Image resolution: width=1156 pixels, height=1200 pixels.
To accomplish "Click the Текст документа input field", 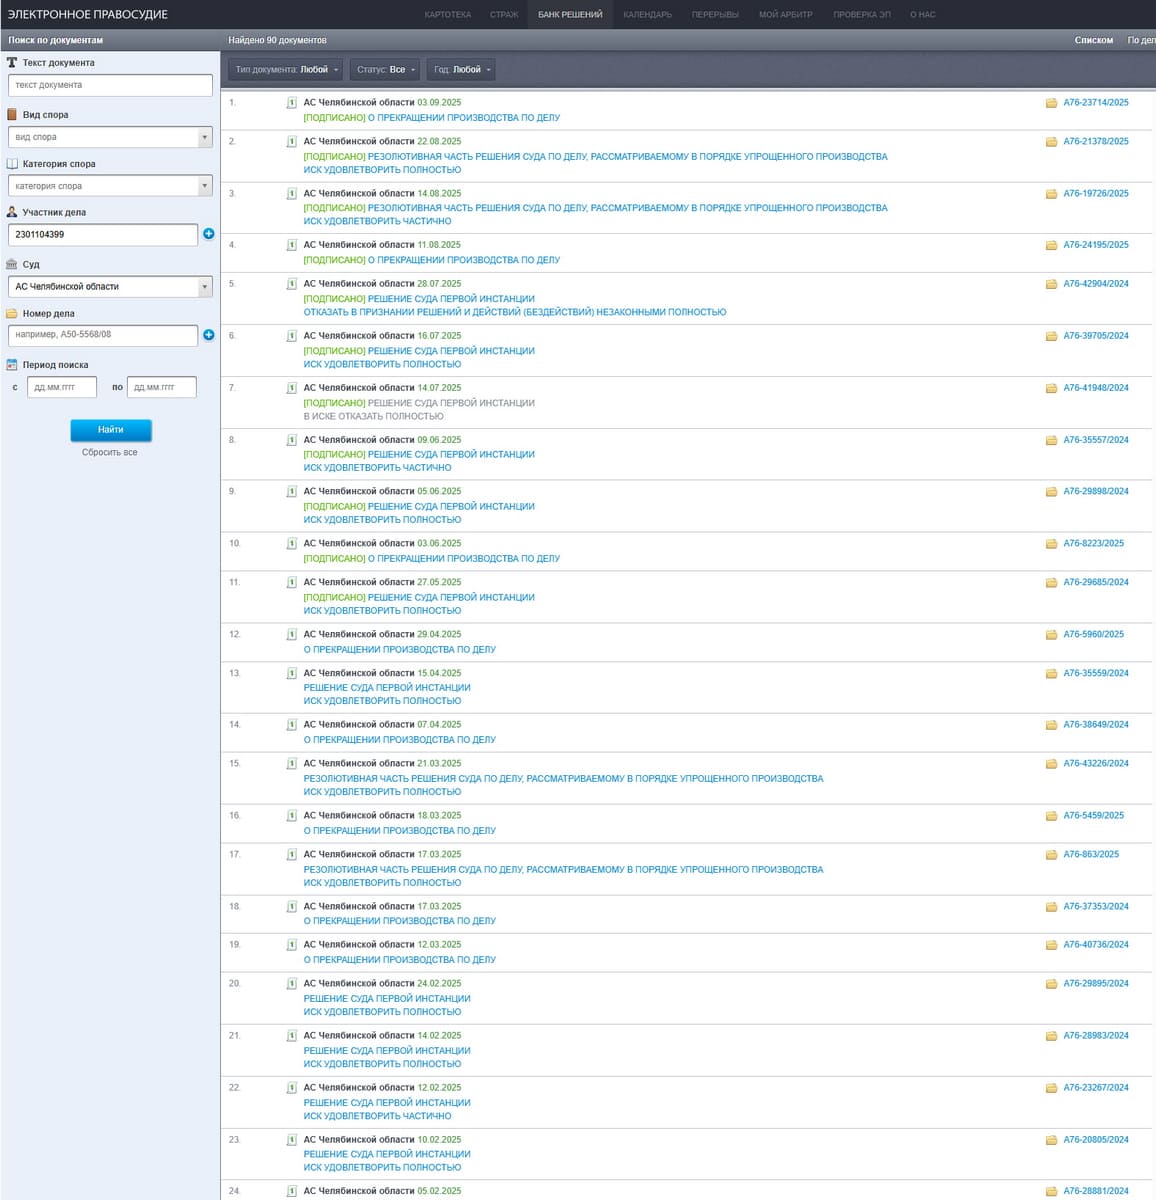I will click(110, 86).
